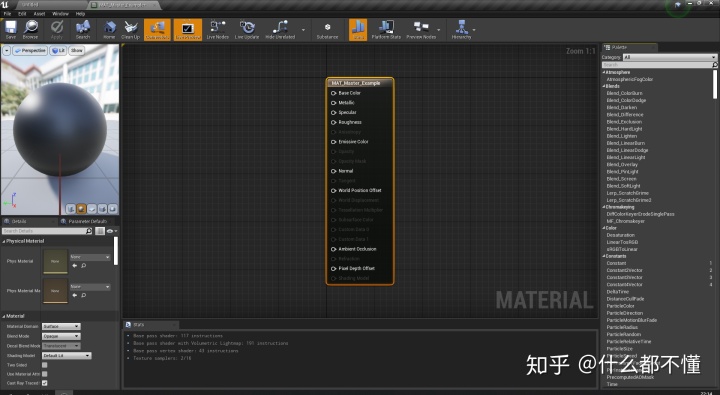Click the Home toolbar icon
720x395 pixels.
click(109, 30)
